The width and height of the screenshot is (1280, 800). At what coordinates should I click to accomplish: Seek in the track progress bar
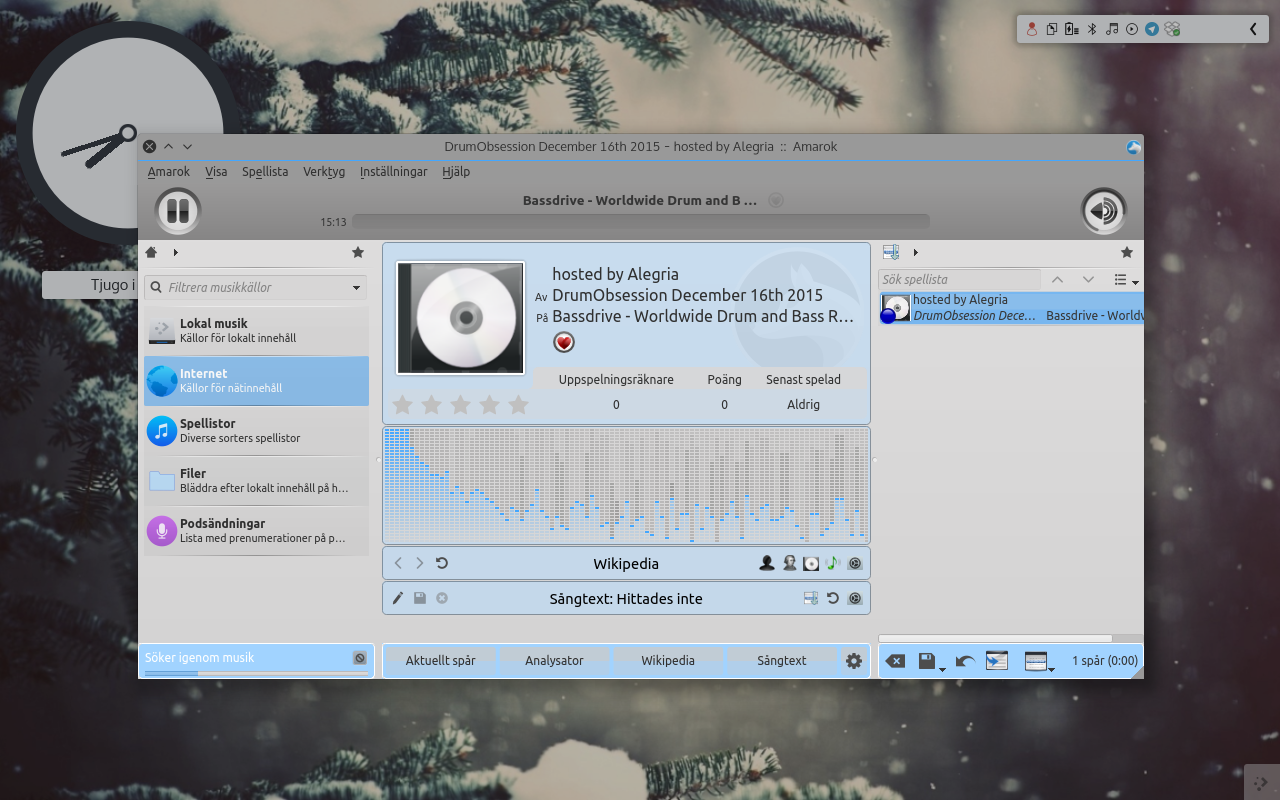pos(640,222)
